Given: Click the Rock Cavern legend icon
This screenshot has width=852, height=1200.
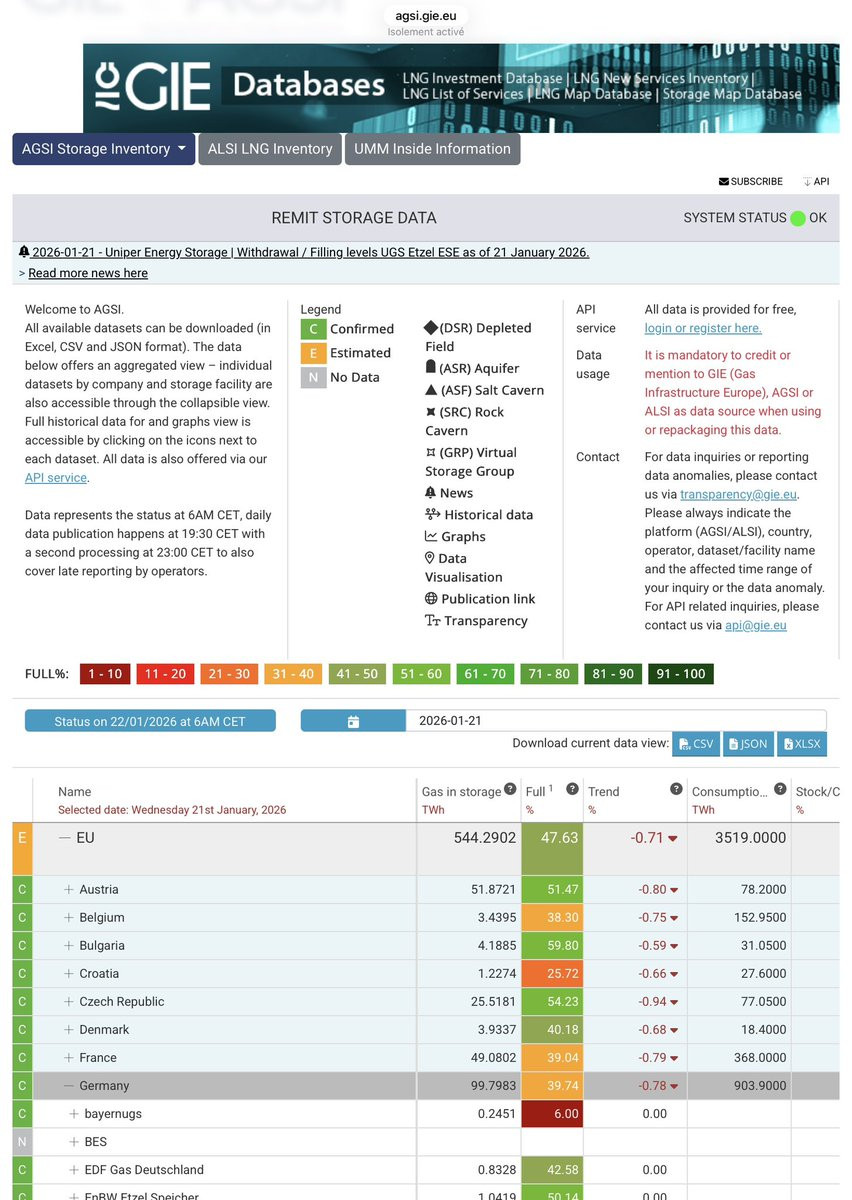Looking at the screenshot, I should point(431,412).
